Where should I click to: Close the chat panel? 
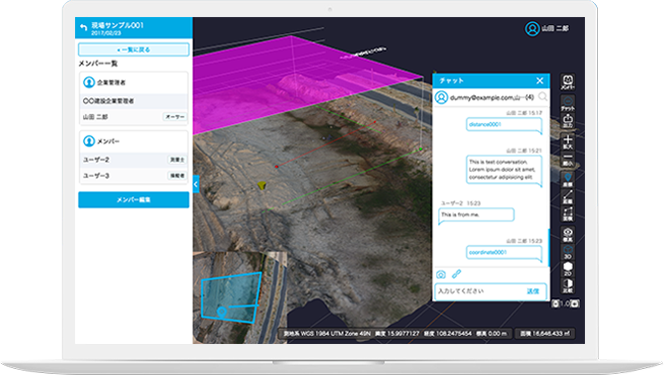click(540, 80)
